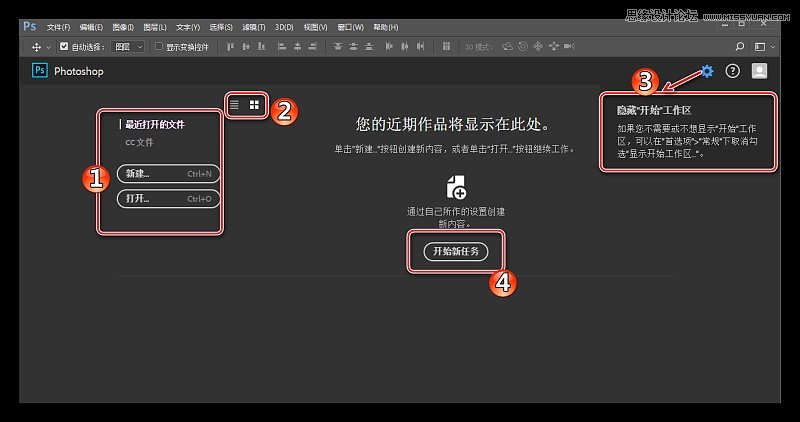The image size is (800, 422).
Task: Click the align bottom edges icon
Action: coord(262,46)
